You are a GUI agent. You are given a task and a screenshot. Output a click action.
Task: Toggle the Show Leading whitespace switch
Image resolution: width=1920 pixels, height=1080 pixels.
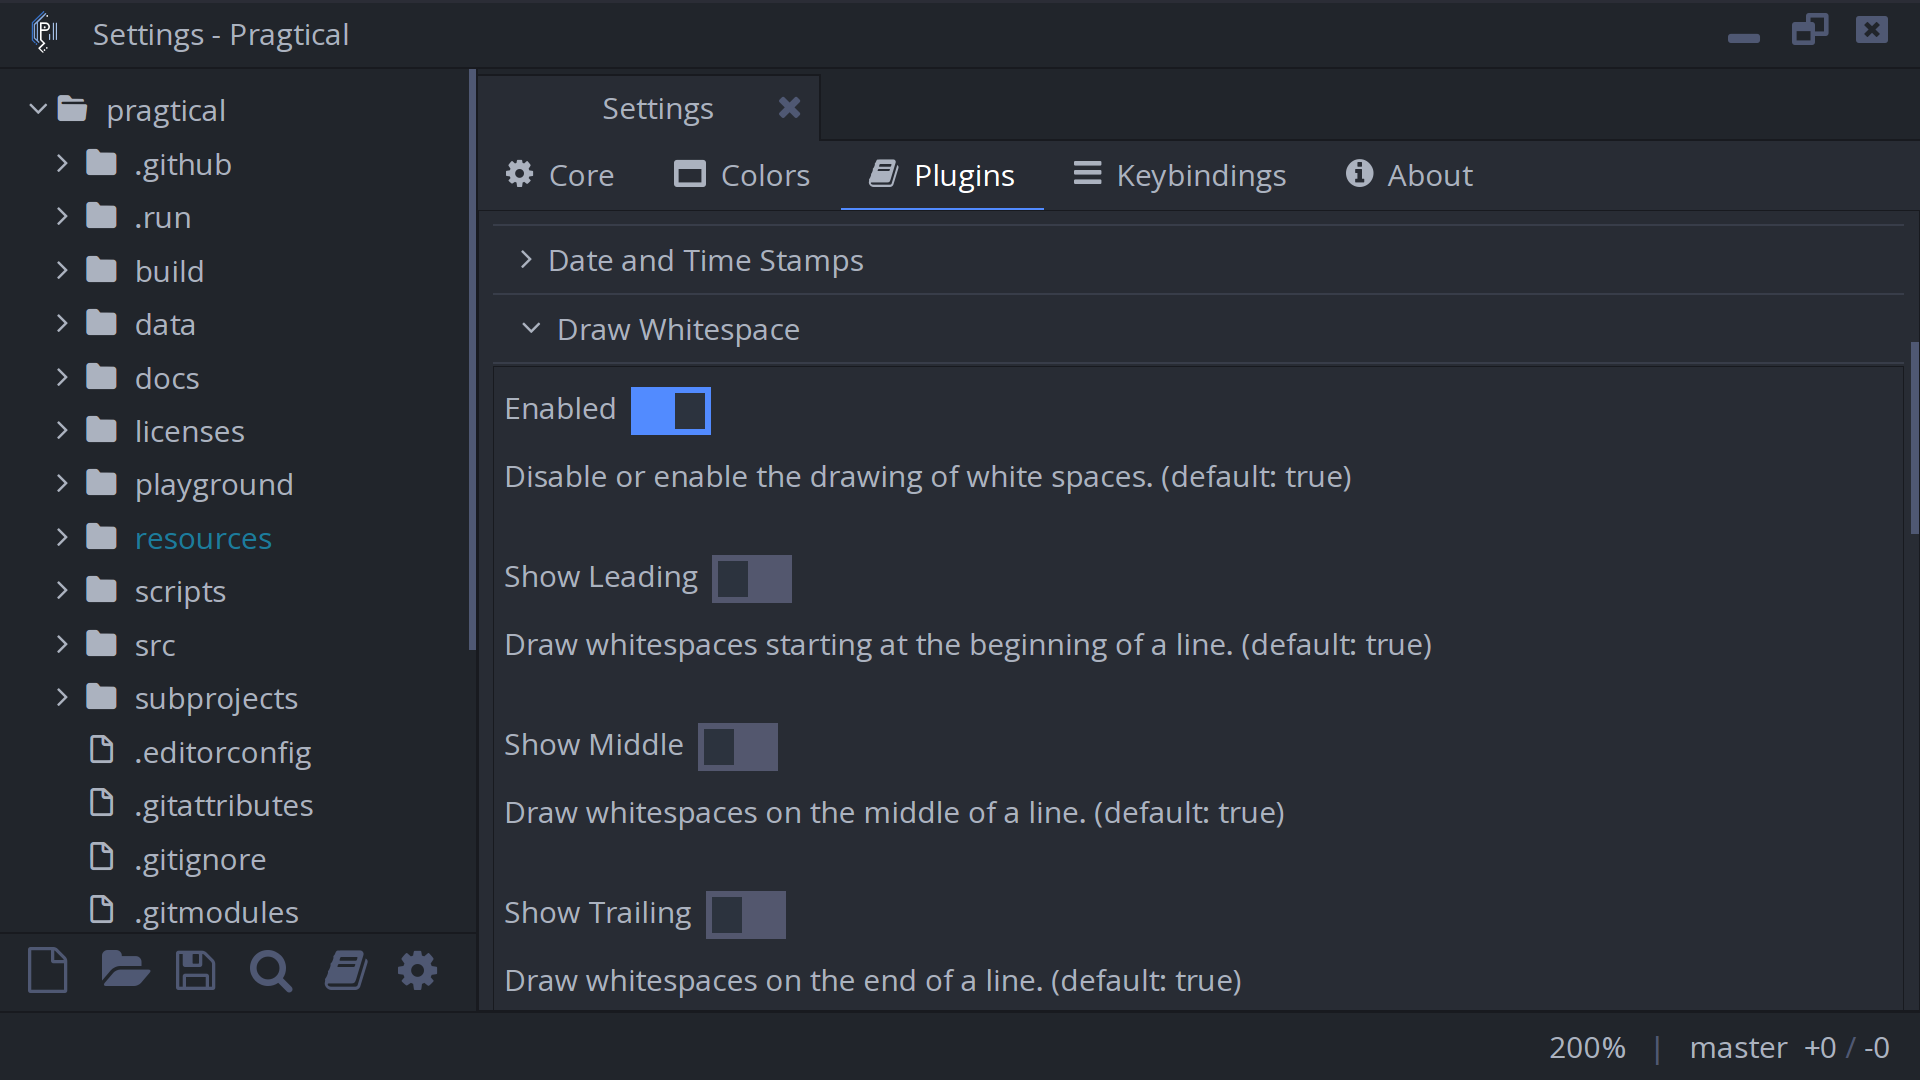[x=750, y=578]
